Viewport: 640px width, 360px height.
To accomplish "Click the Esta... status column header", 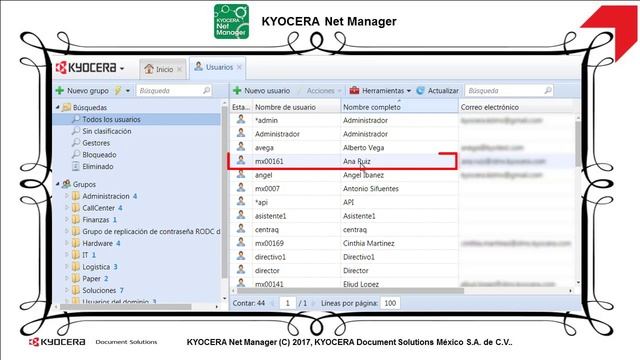I will coord(241,107).
